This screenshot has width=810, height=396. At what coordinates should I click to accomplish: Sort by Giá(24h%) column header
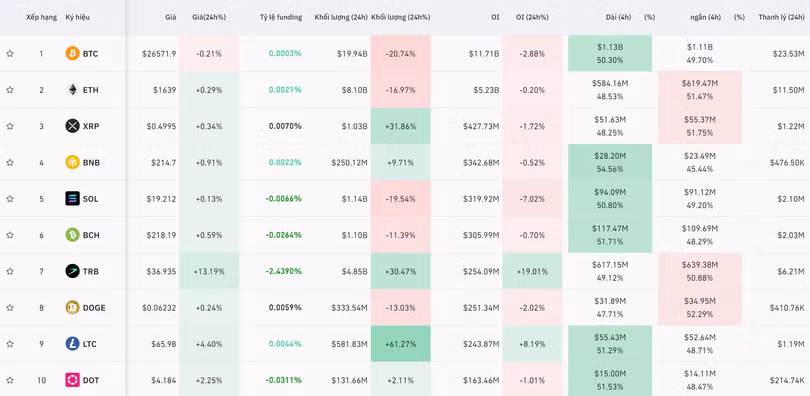(209, 17)
